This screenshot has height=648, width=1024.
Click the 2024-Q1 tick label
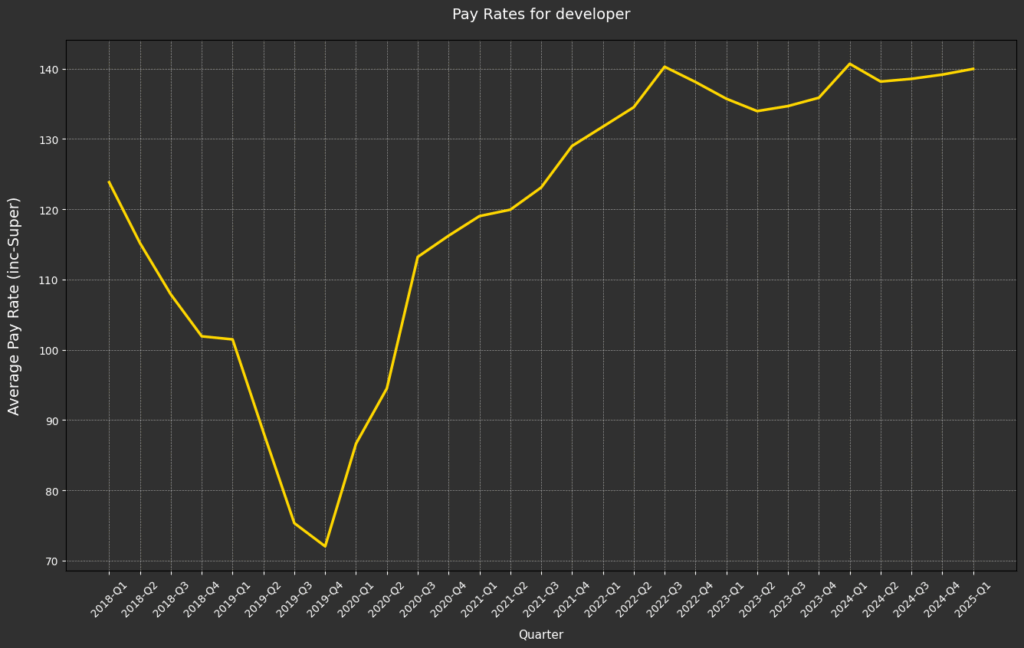tap(850, 600)
